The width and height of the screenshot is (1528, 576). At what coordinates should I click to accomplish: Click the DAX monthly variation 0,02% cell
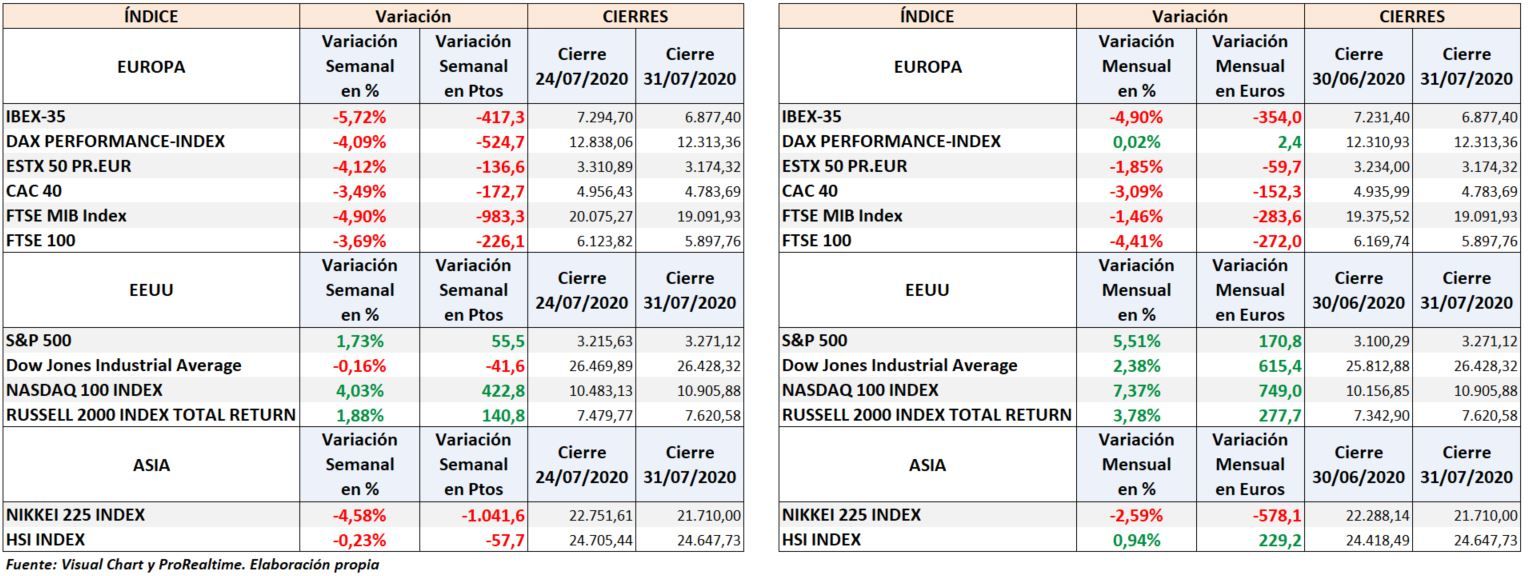(x=1136, y=142)
